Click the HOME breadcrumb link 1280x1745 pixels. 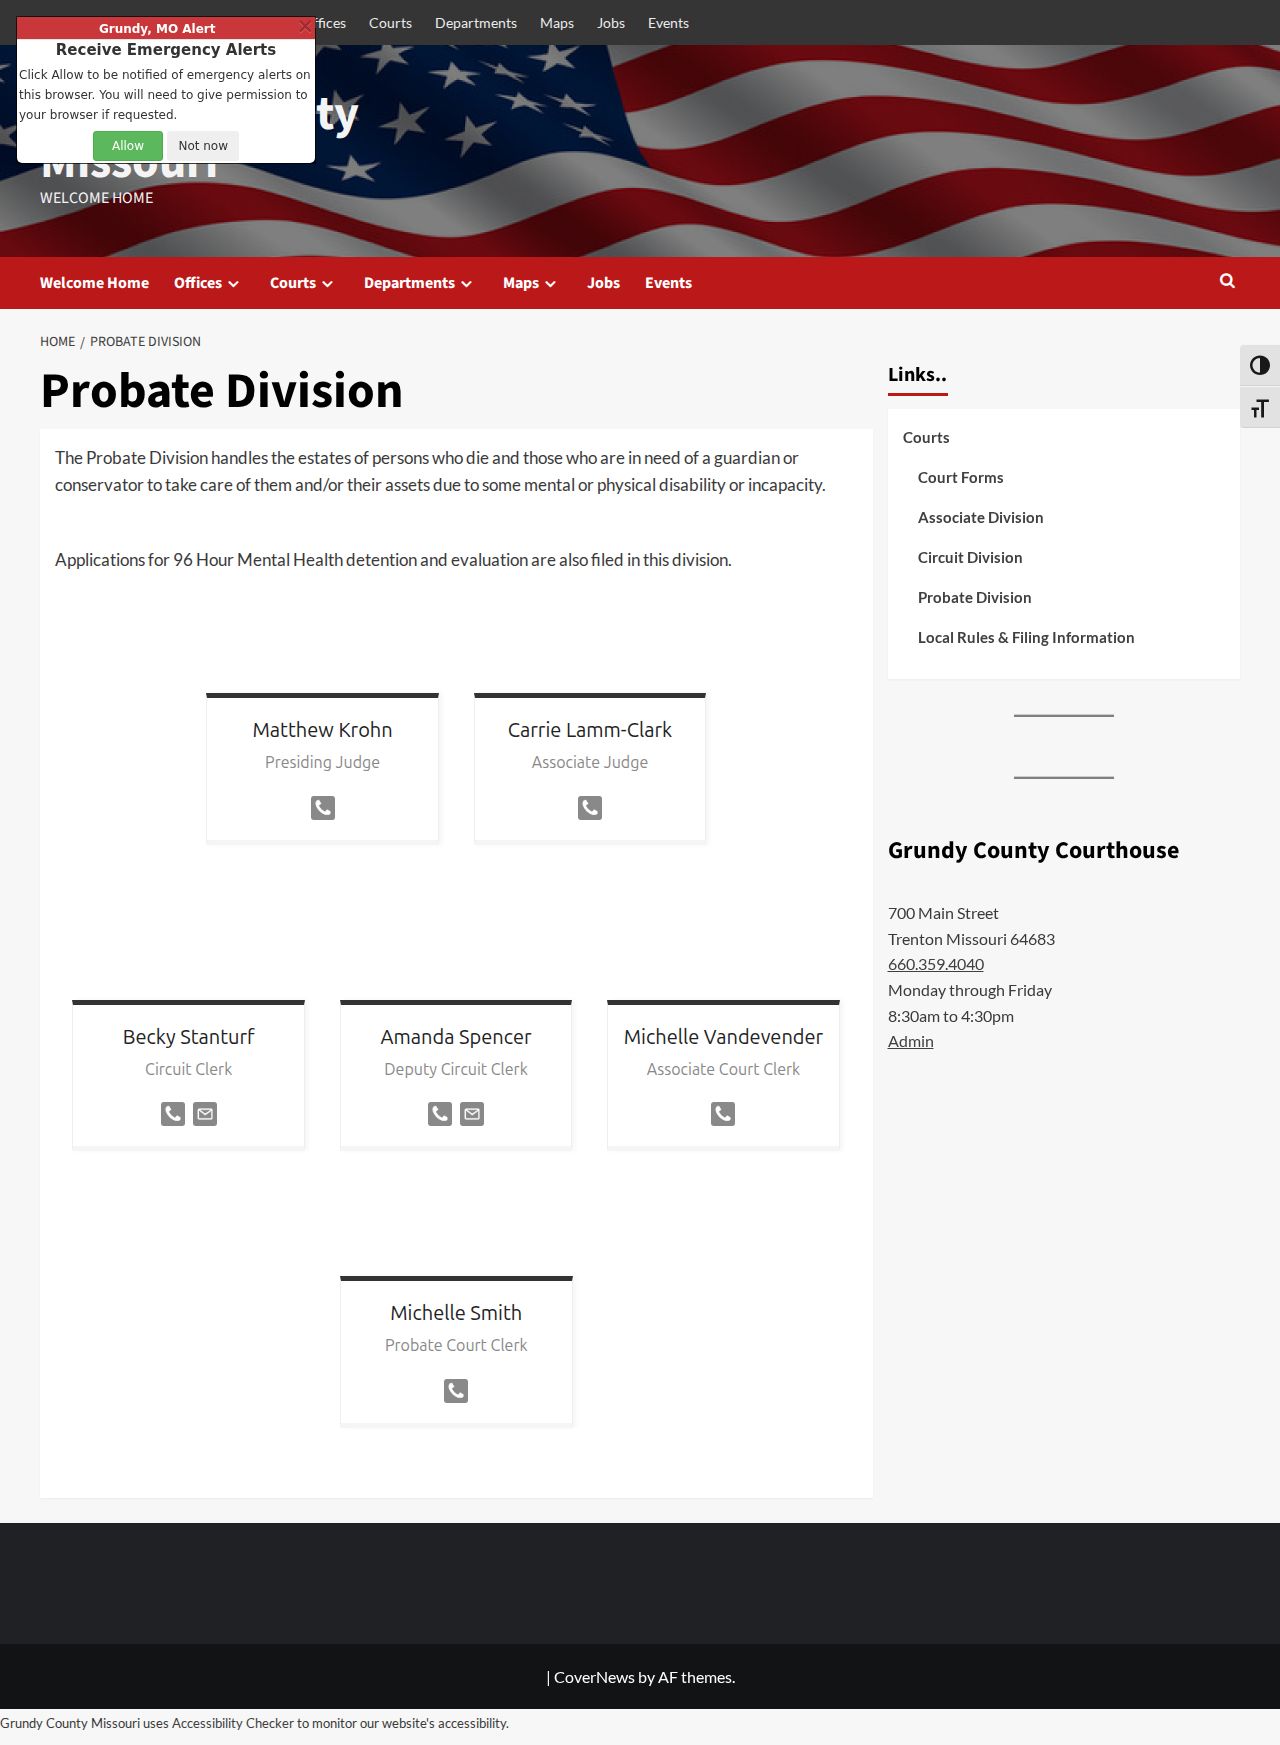[57, 342]
